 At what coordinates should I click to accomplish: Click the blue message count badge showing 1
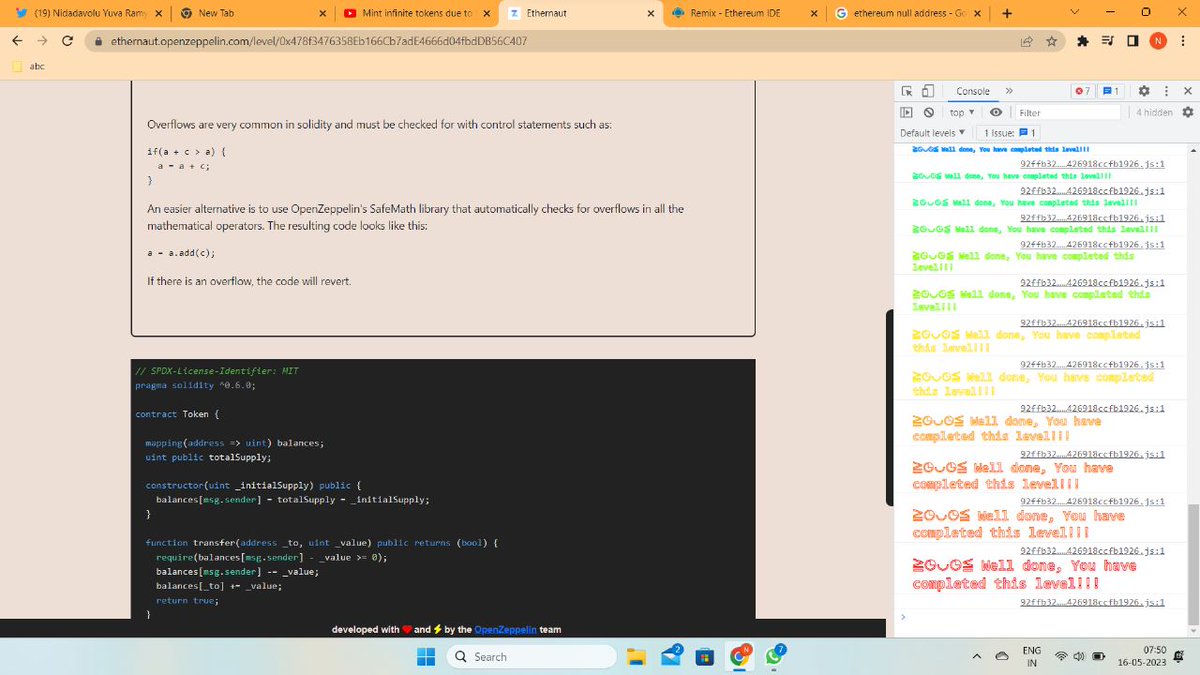1110,91
